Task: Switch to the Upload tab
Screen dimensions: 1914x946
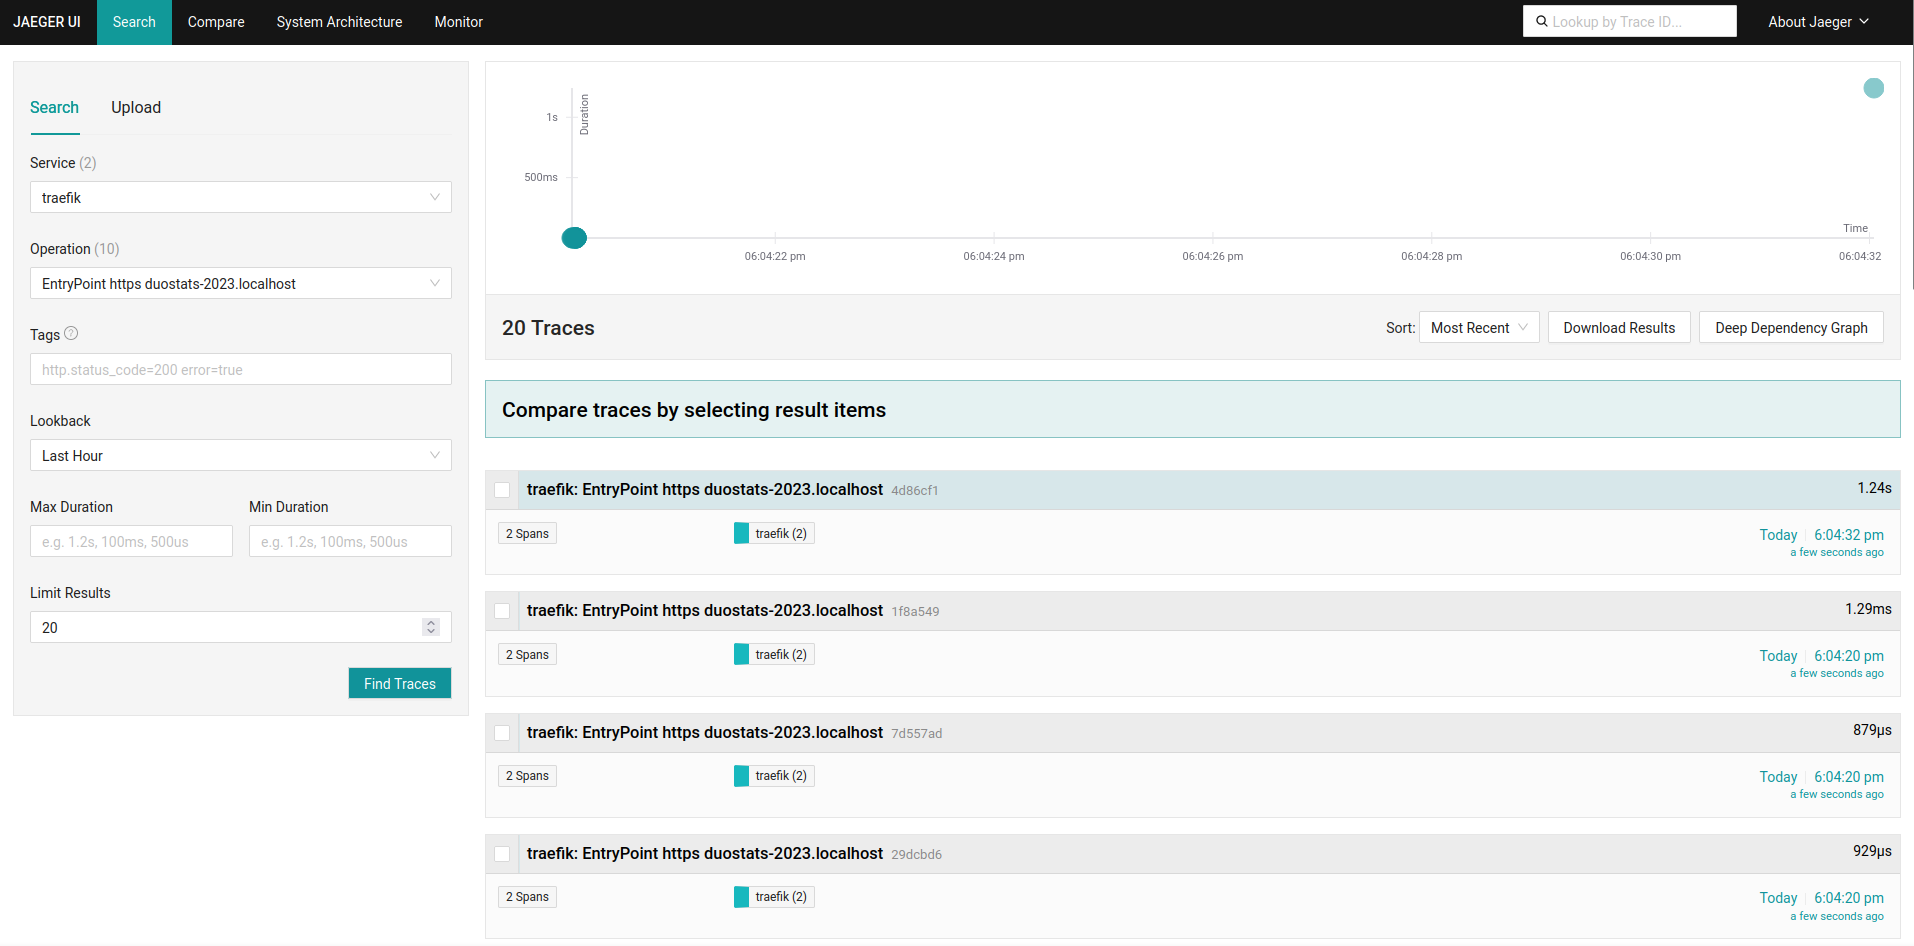Action: click(136, 108)
